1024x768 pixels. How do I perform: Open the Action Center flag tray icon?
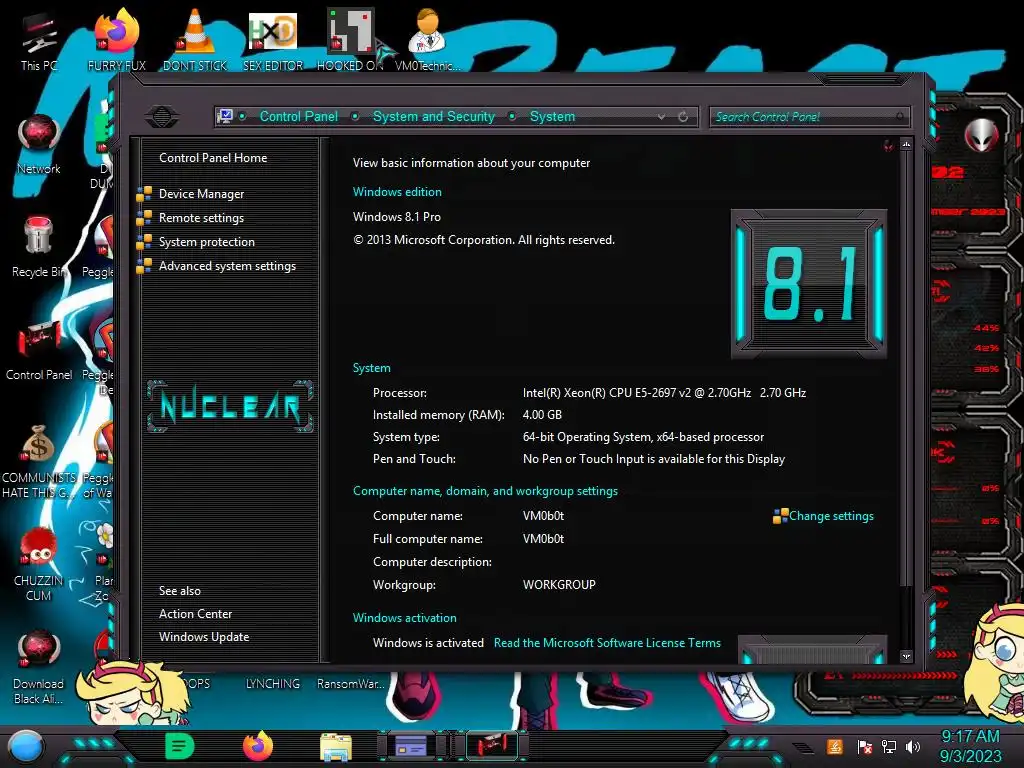coord(864,746)
